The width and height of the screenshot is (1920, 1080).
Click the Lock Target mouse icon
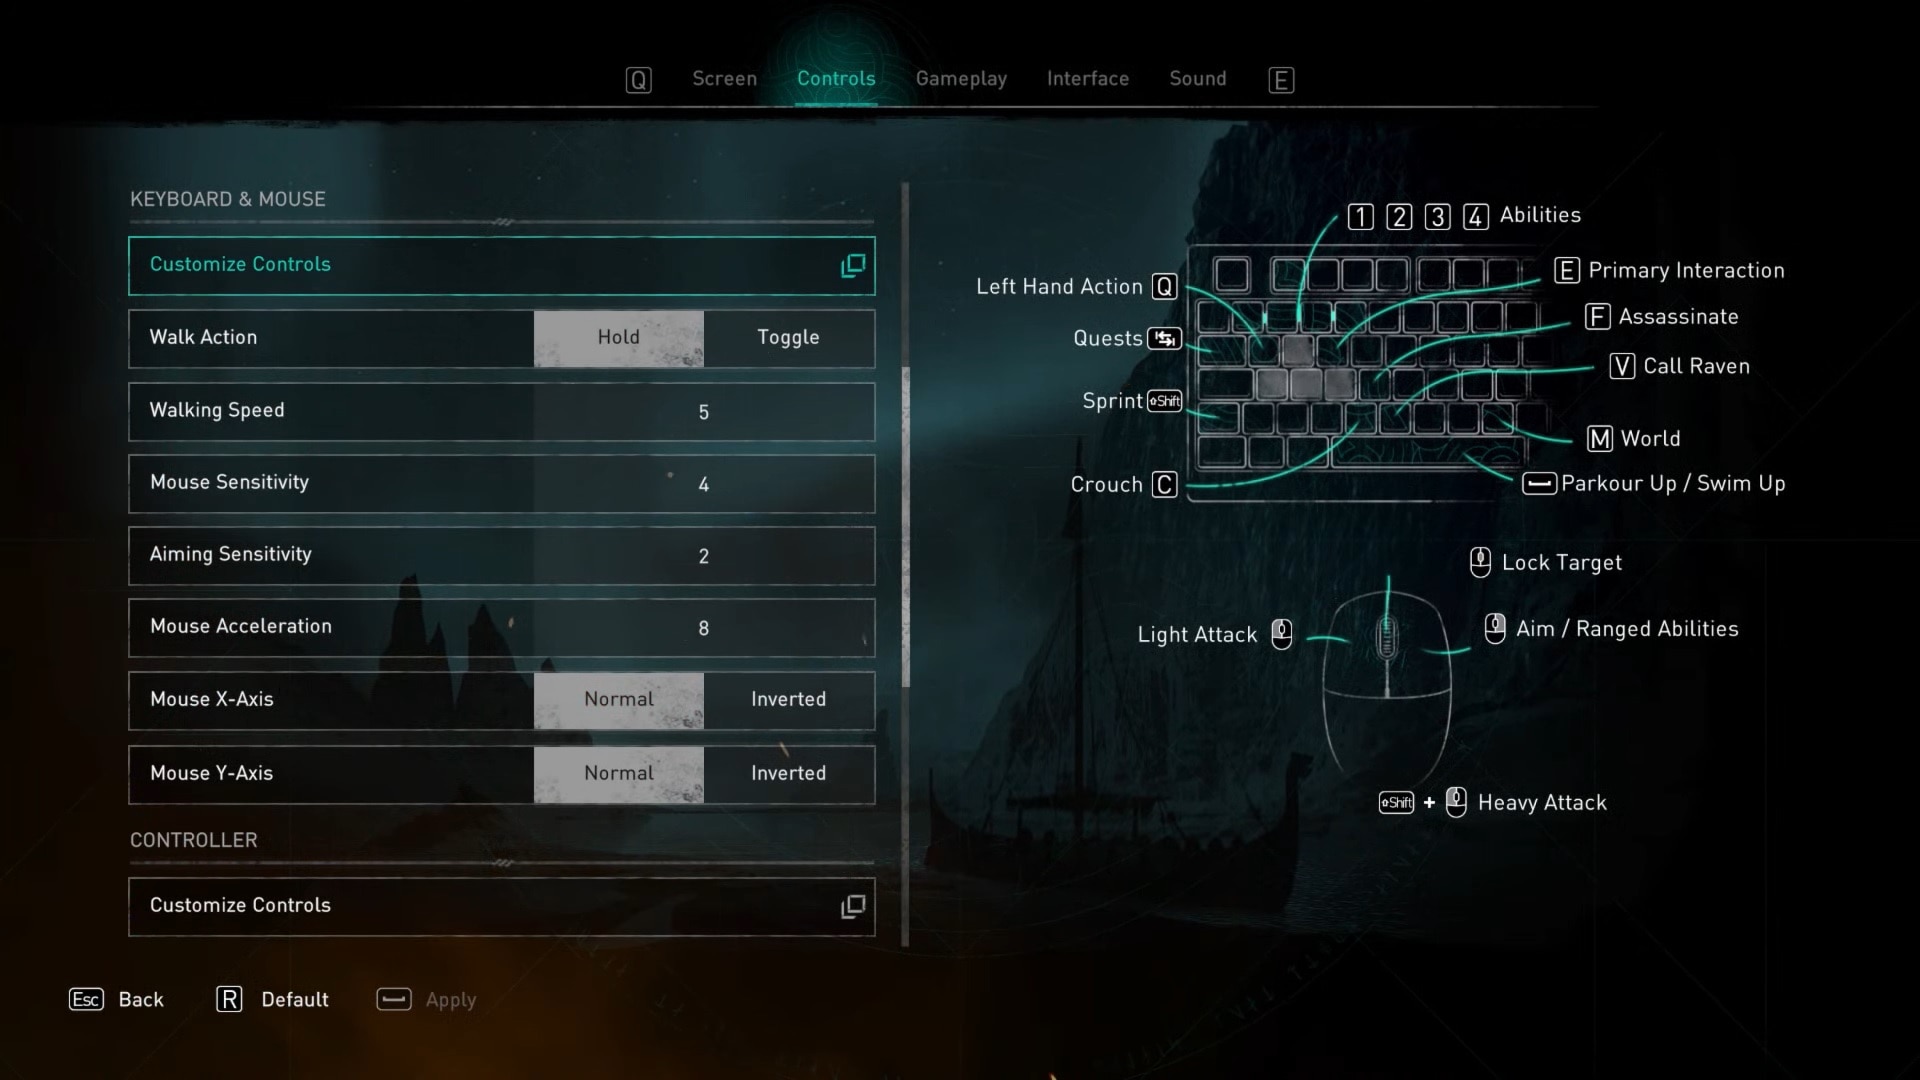[x=1478, y=560]
